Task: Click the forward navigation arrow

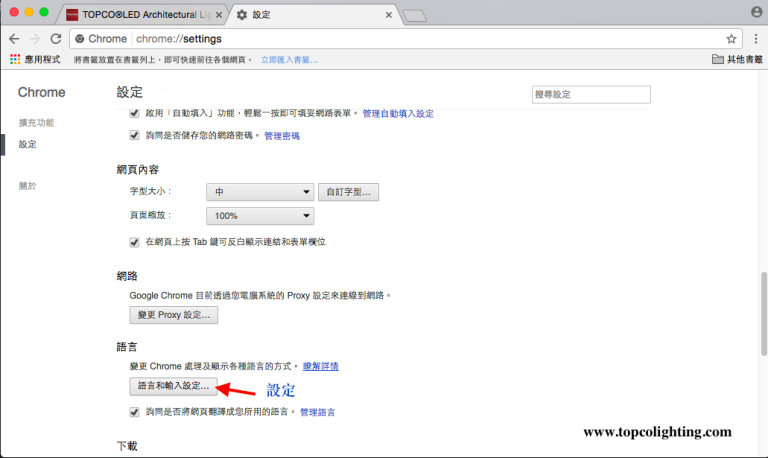Action: pos(35,39)
